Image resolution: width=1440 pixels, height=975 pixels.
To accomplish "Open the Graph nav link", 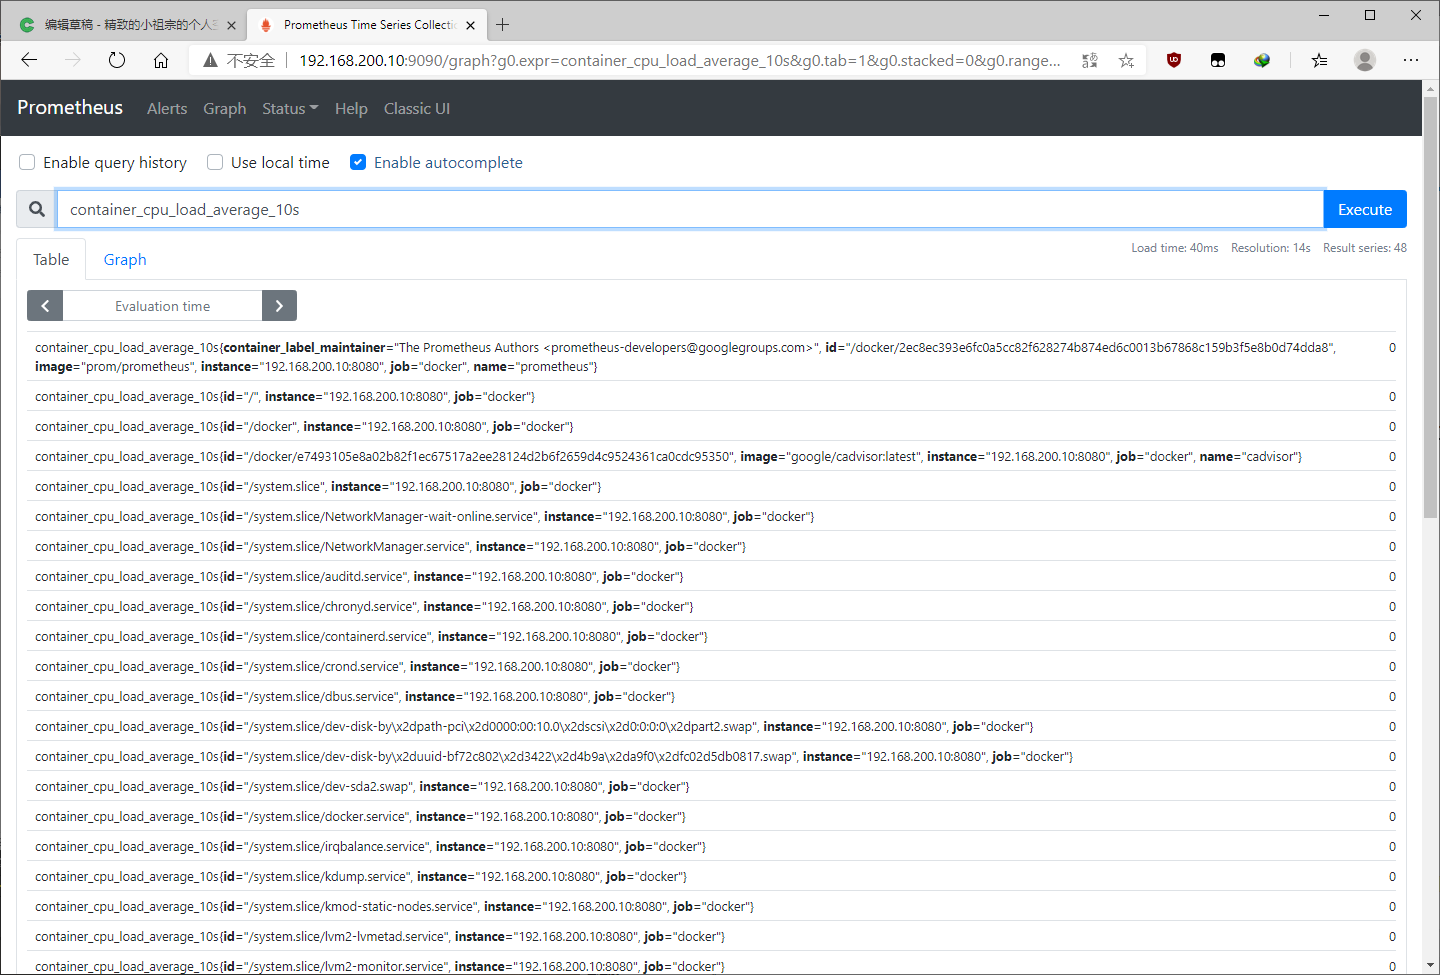I will pos(224,108).
